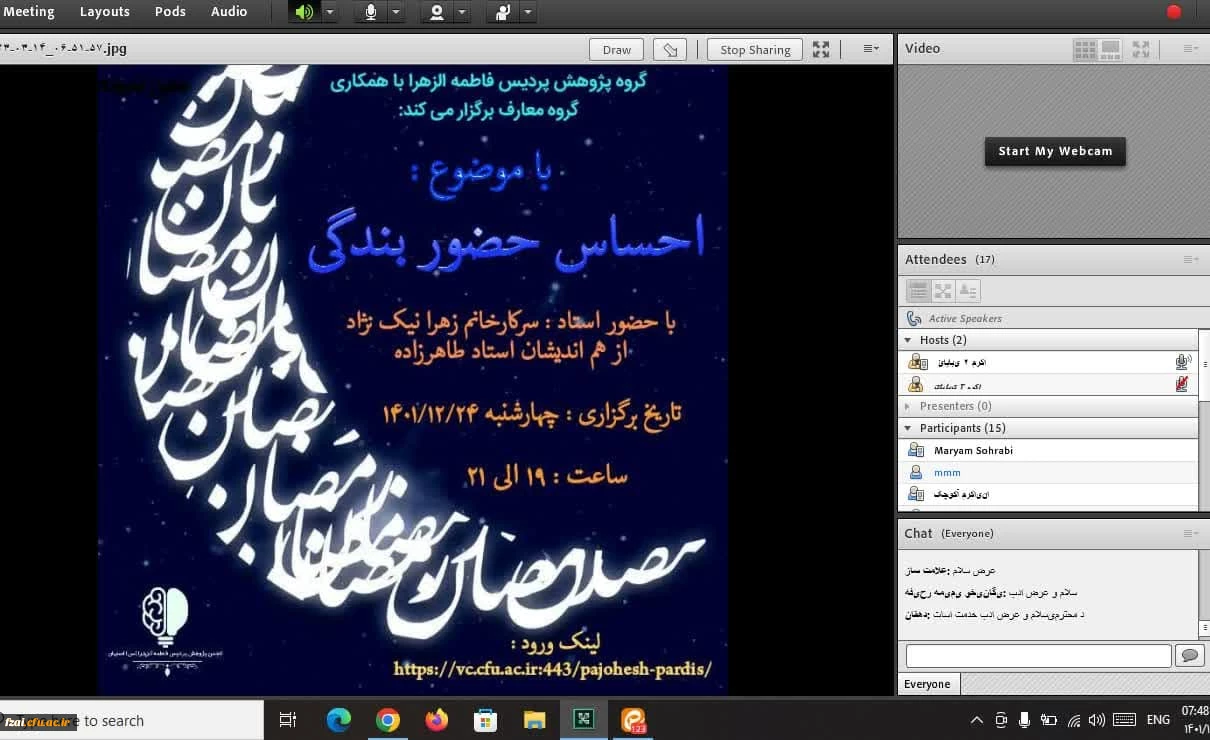This screenshot has width=1210, height=740.
Task: Toggle the webcam icon in the top bar
Action: point(437,12)
